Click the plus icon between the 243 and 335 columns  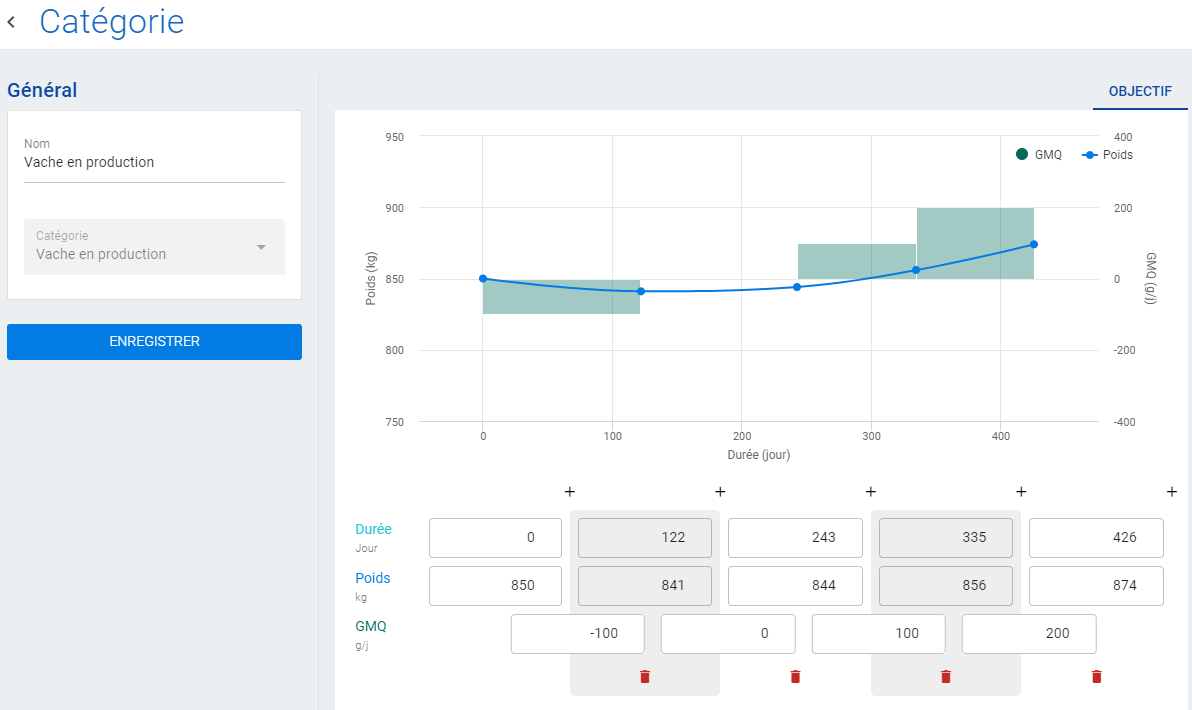point(870,492)
